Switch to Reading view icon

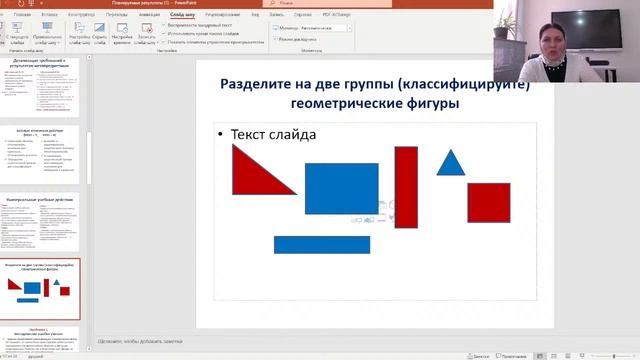pos(568,356)
